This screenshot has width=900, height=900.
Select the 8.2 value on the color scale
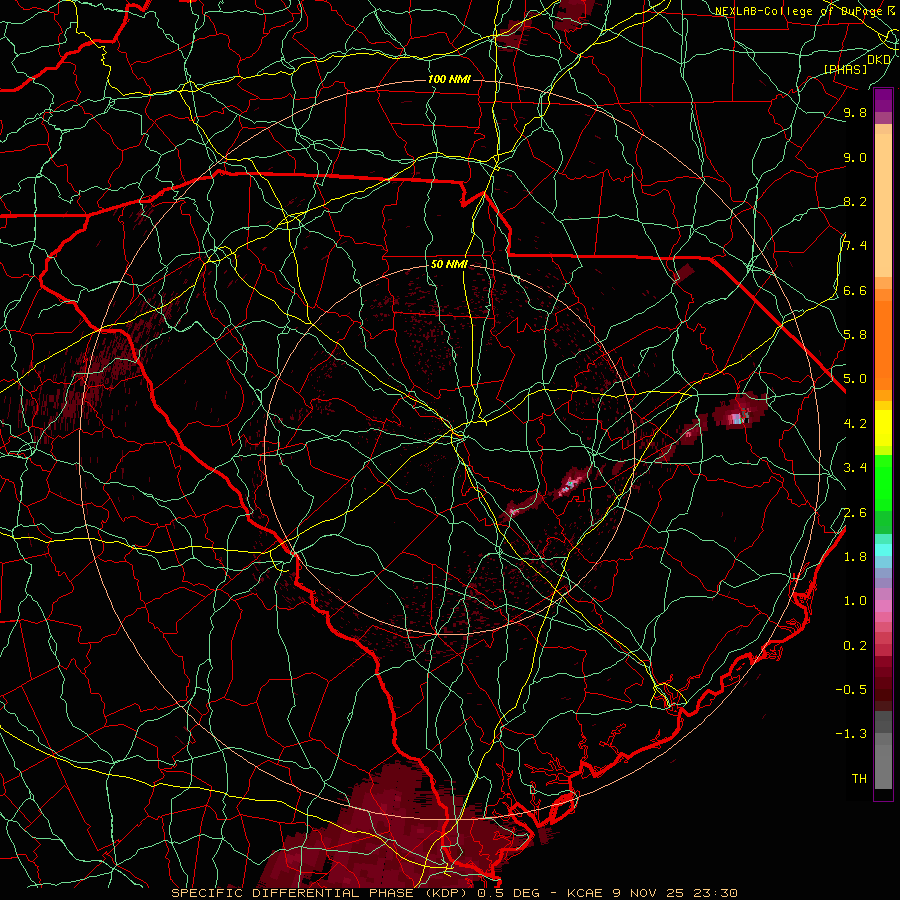[855, 201]
